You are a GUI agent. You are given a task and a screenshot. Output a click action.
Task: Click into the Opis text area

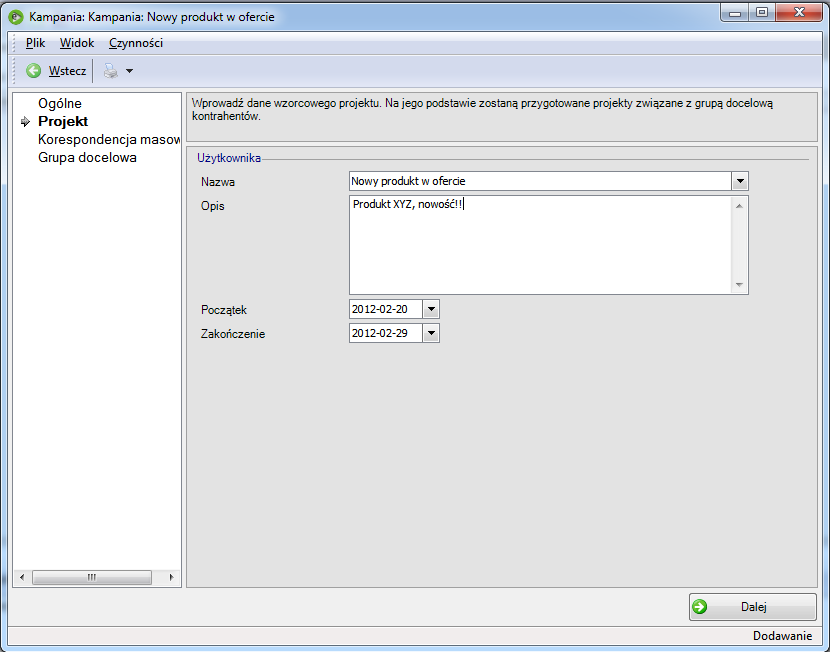(540, 245)
